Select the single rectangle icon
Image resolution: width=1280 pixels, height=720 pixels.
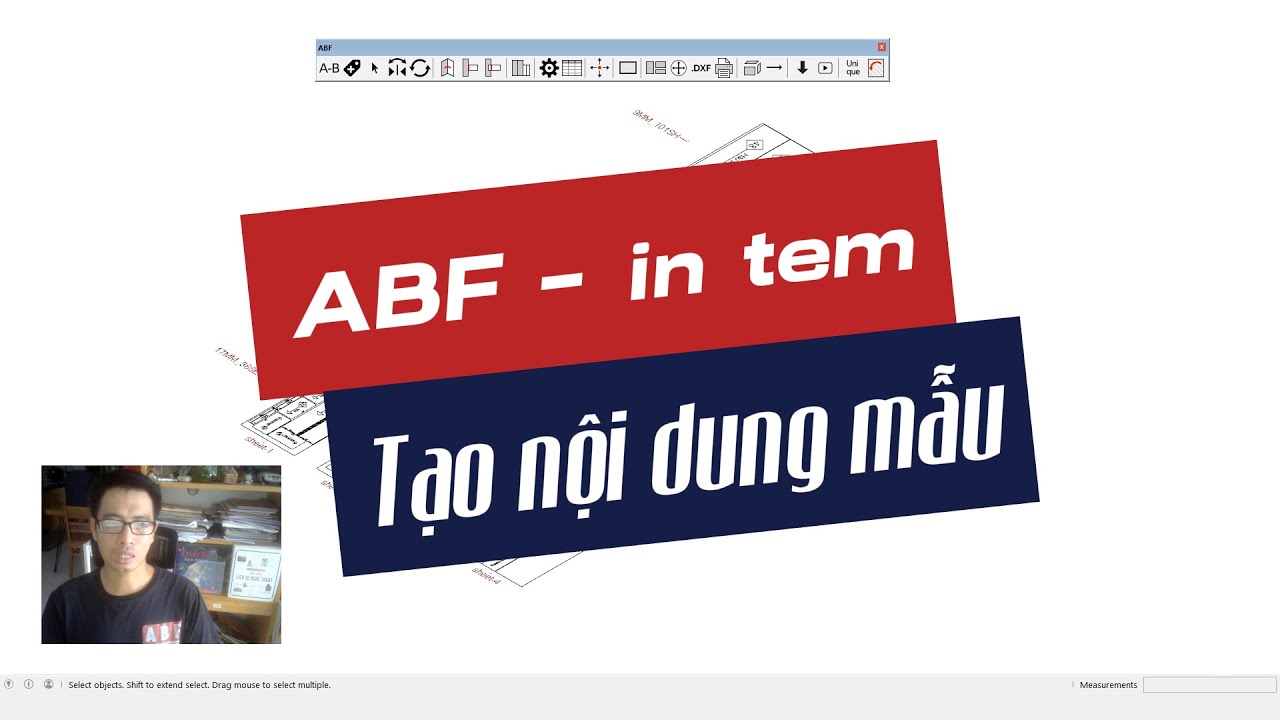(x=628, y=68)
